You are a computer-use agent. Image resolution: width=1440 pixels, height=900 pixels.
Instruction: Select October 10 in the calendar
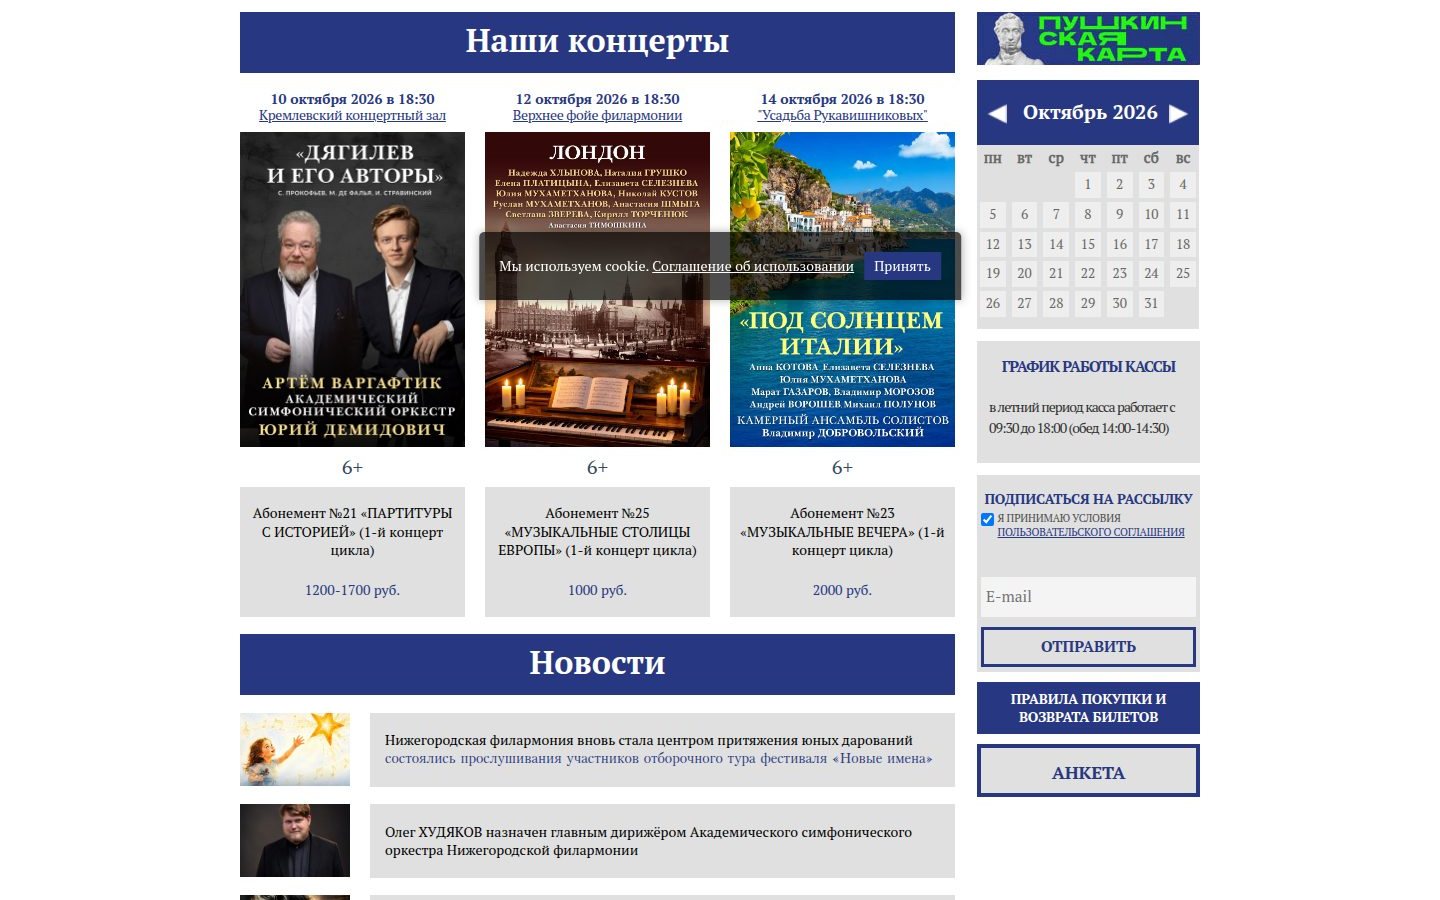pos(1151,214)
